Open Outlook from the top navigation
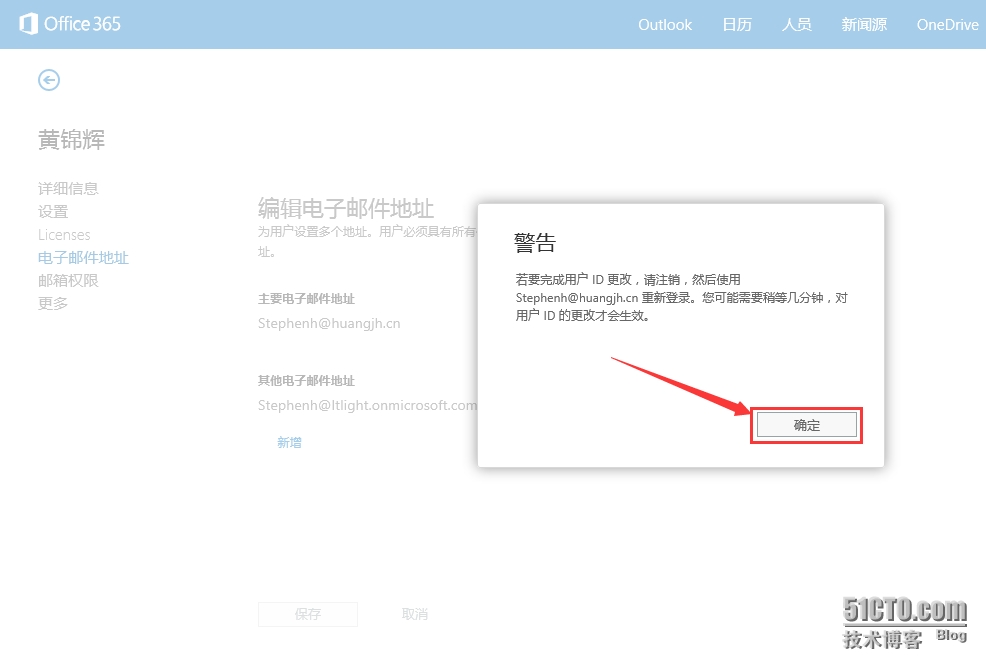This screenshot has height=668, width=986. click(665, 25)
